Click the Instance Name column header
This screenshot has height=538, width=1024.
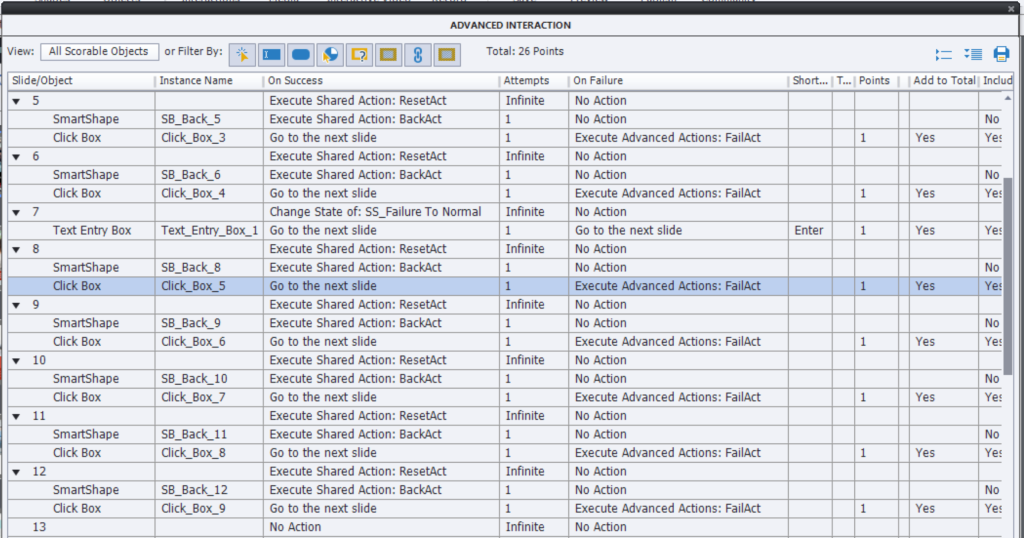point(208,80)
